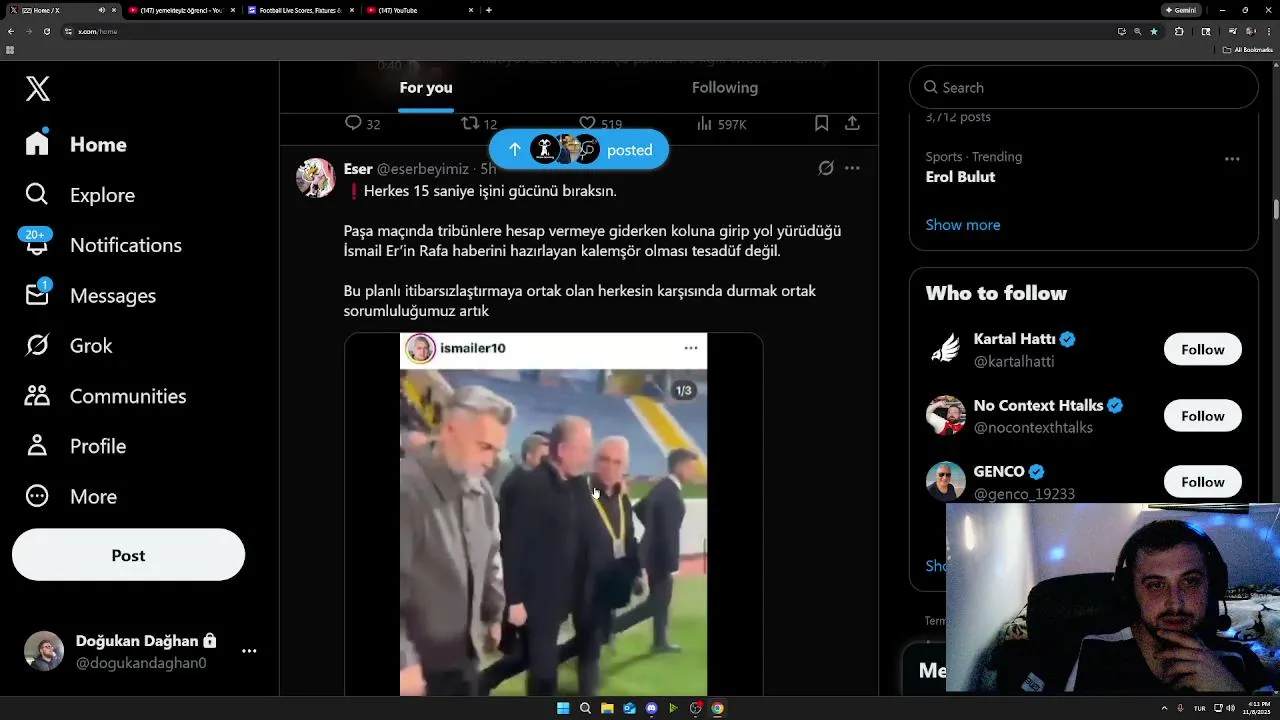Open the All Bookmarks folder
Viewport: 1280px width, 720px height.
click(x=1248, y=49)
